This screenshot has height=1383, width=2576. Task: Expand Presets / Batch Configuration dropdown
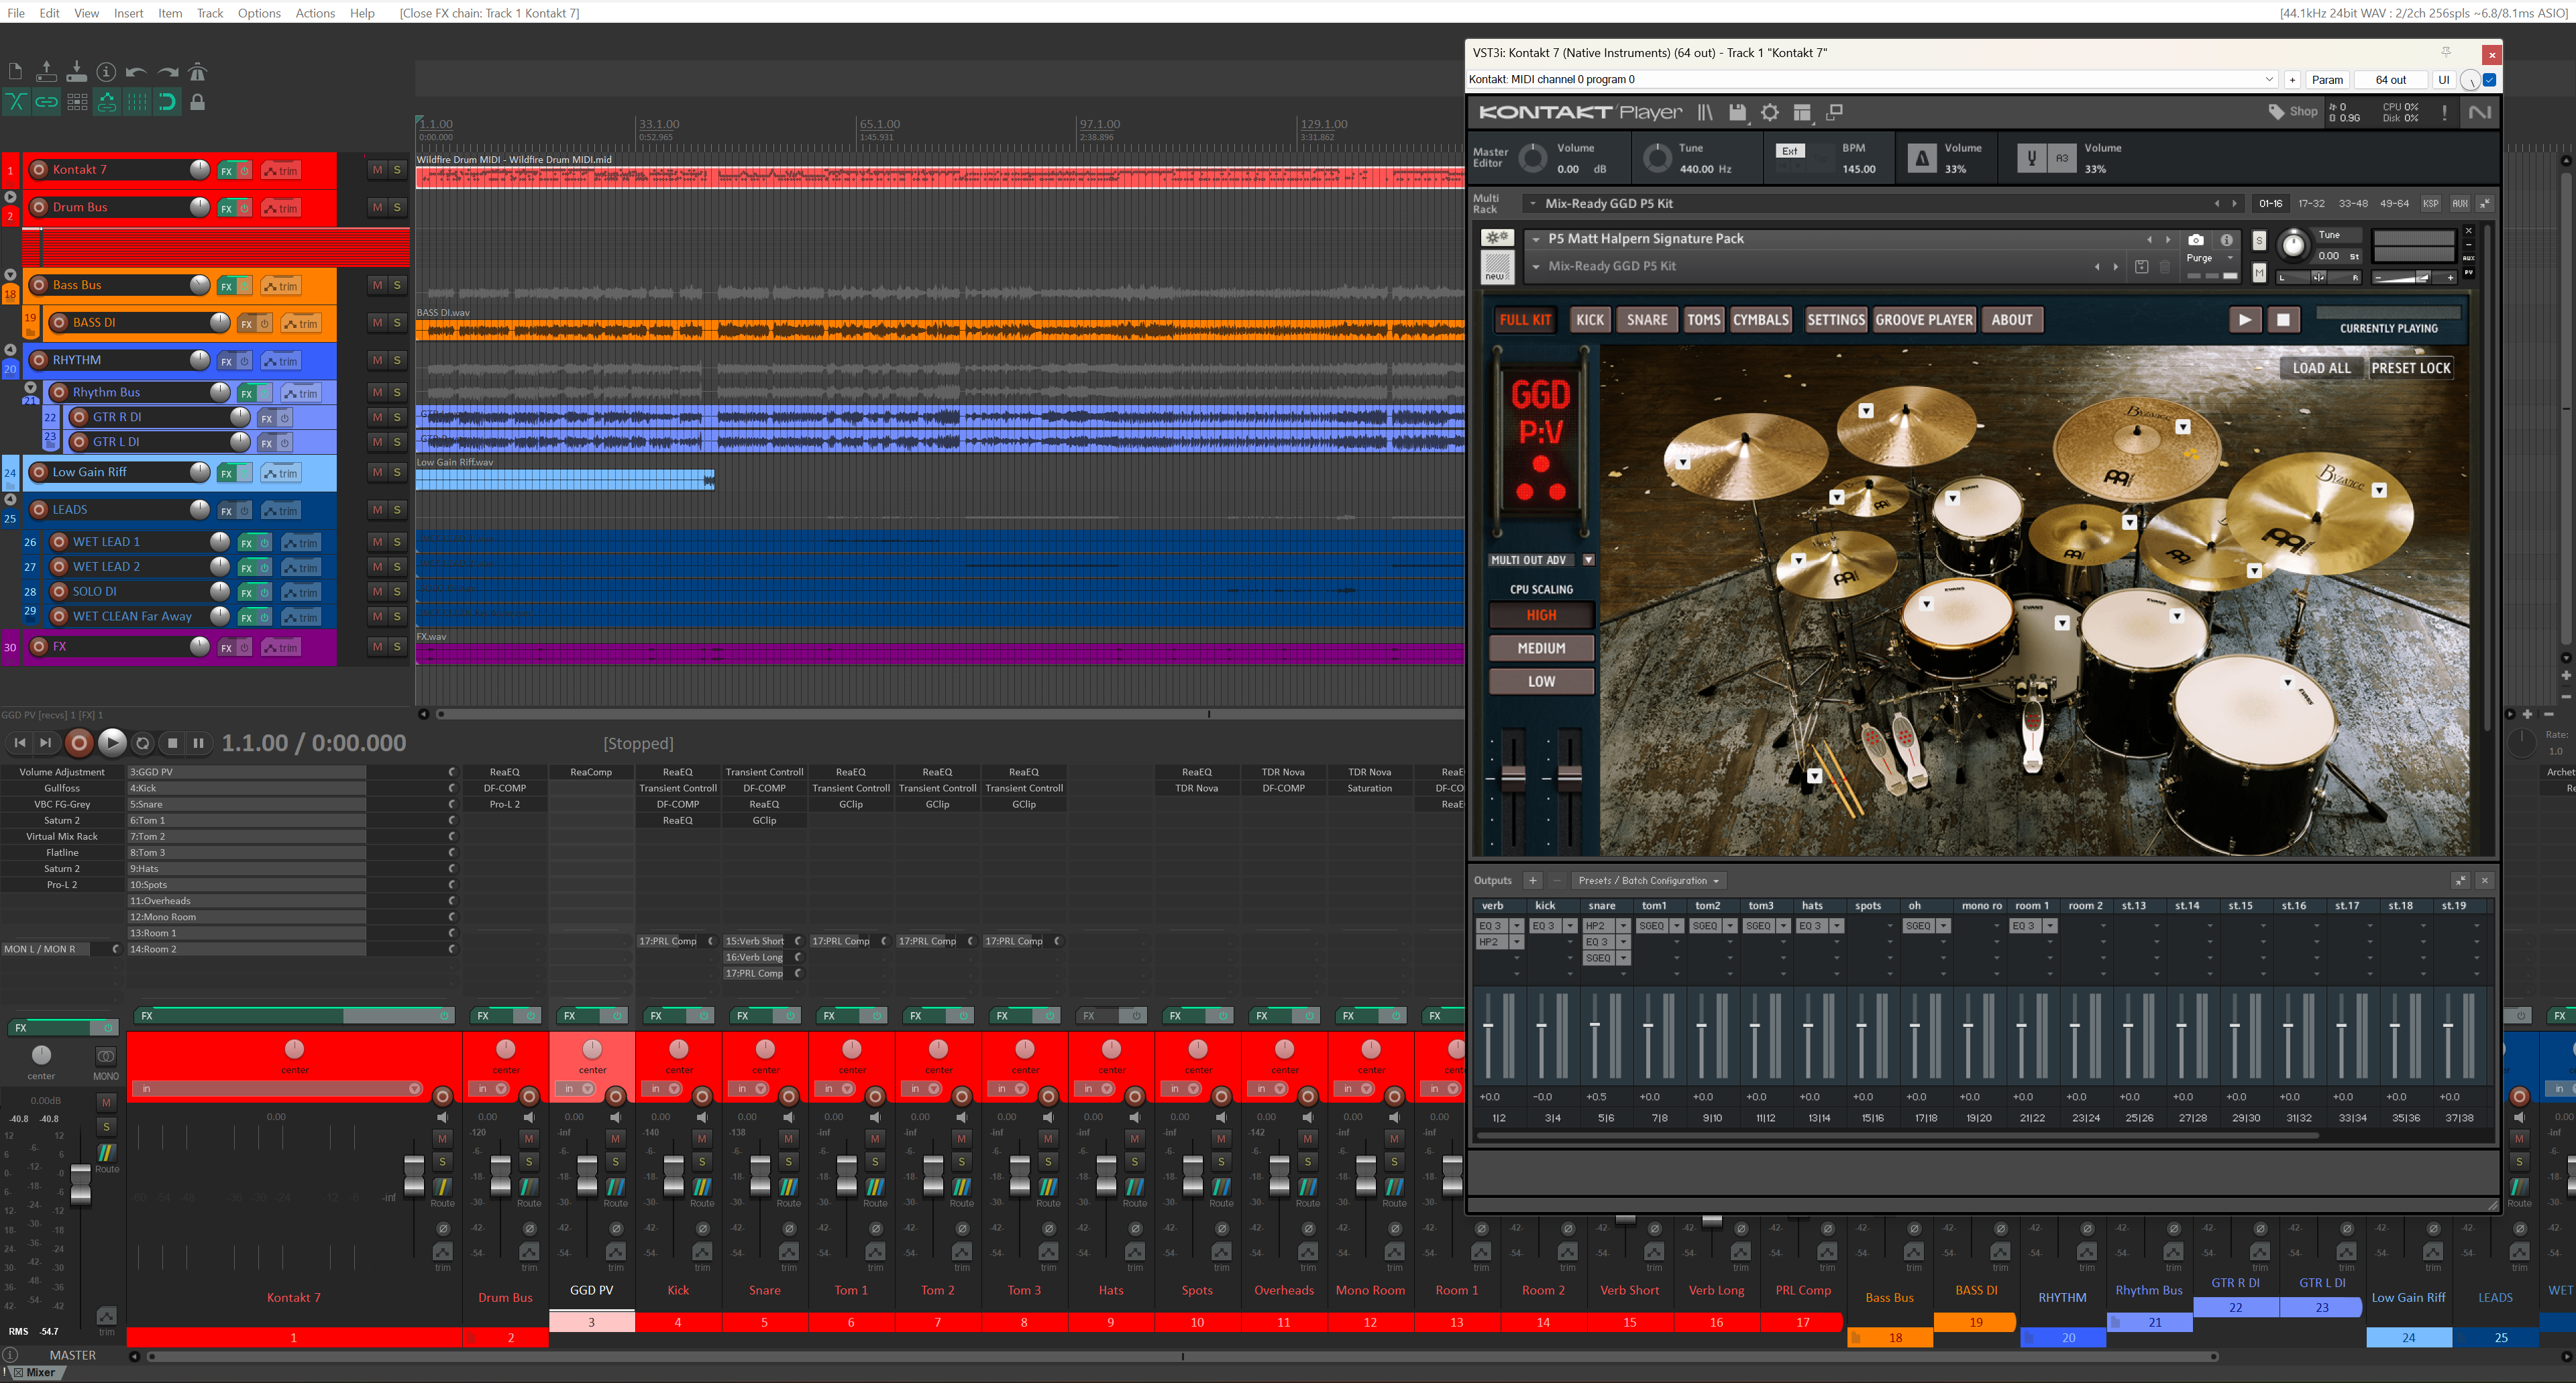1647,881
